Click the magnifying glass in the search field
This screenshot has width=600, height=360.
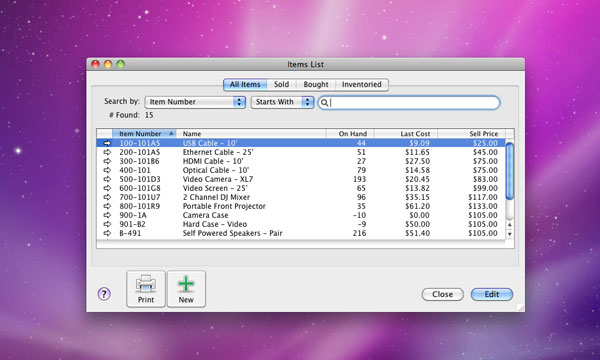coord(324,102)
